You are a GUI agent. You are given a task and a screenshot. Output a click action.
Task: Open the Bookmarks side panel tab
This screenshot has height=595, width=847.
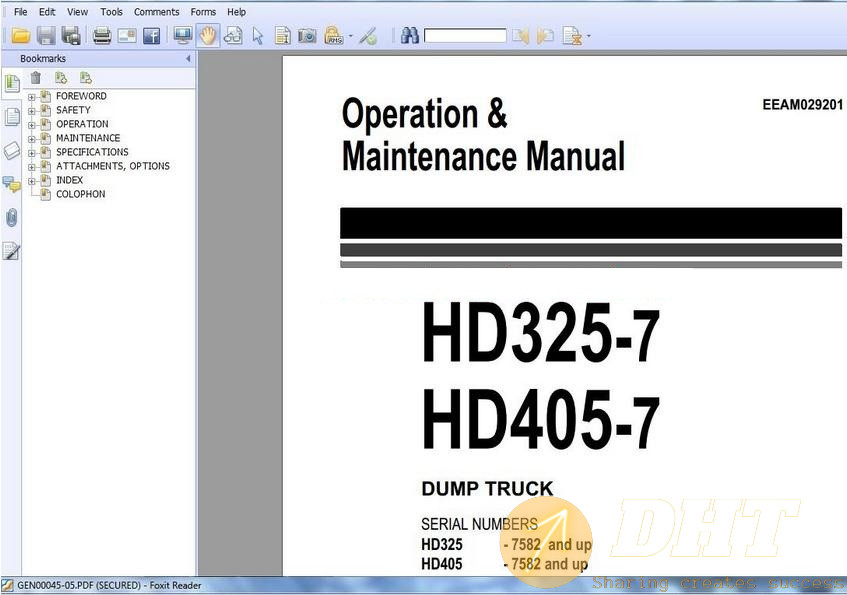(11, 83)
